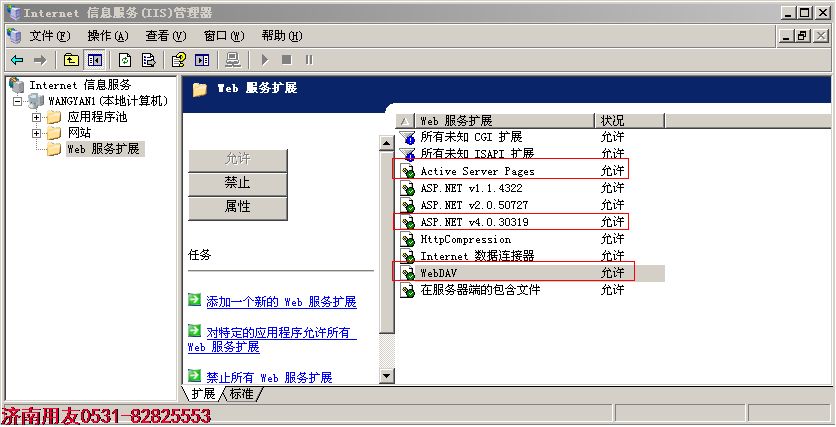Image resolution: width=836 pixels, height=427 pixels.
Task: Click the Back arrow toolbar icon
Action: (17, 60)
